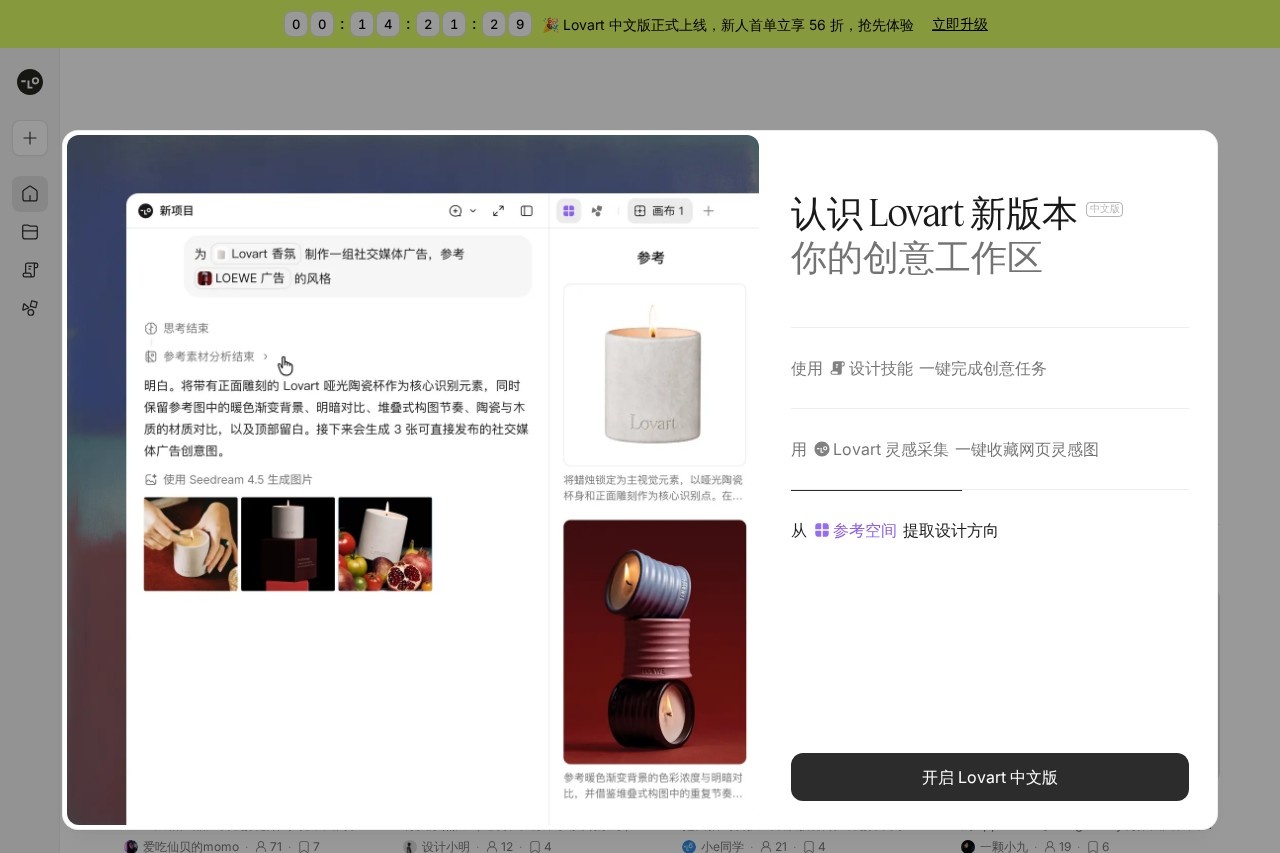Click the Lovart logo in the sidebar
The width and height of the screenshot is (1280, 853).
30,83
